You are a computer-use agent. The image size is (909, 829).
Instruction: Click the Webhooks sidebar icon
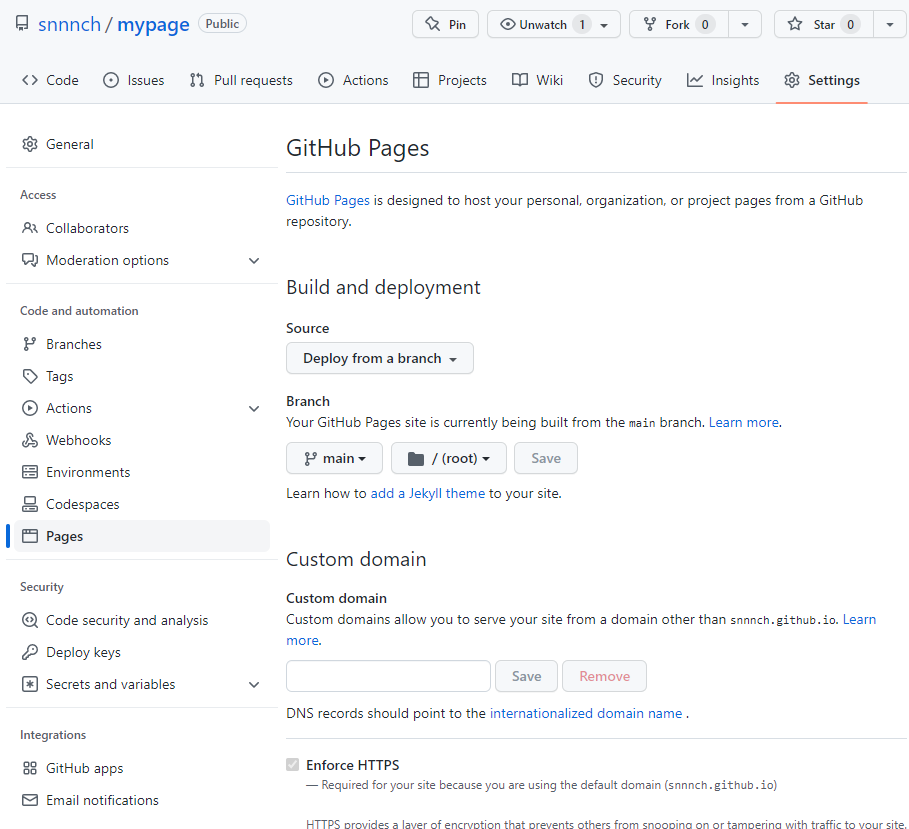tap(30, 440)
